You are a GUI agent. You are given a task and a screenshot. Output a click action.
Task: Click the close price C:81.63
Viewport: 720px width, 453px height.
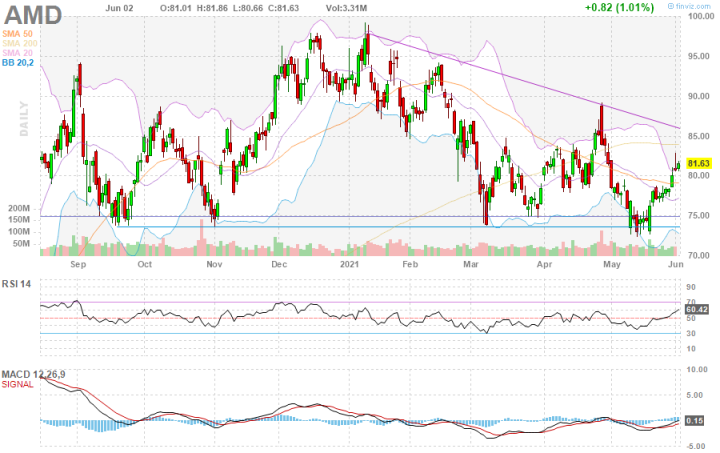(282, 8)
